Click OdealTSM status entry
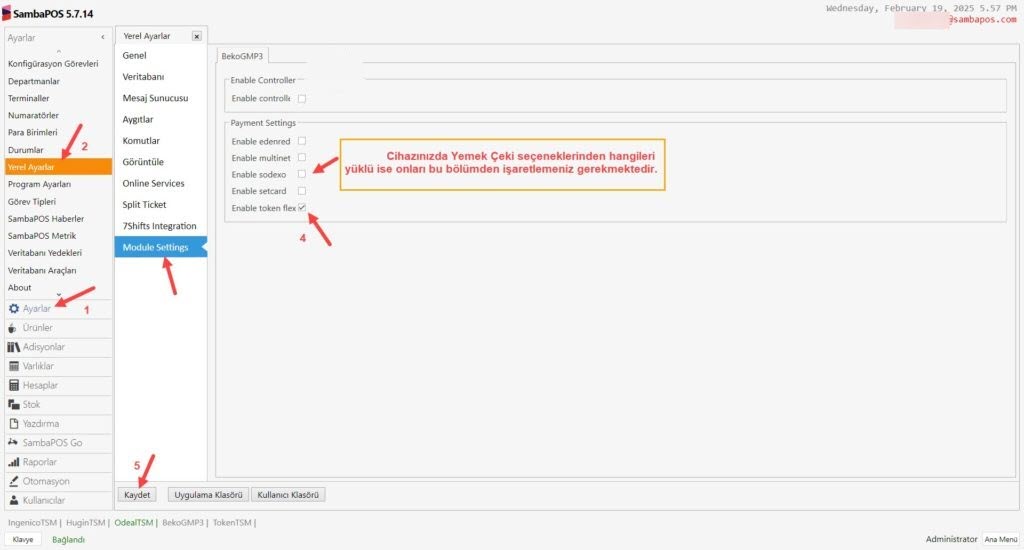This screenshot has width=1024, height=550. tap(133, 523)
